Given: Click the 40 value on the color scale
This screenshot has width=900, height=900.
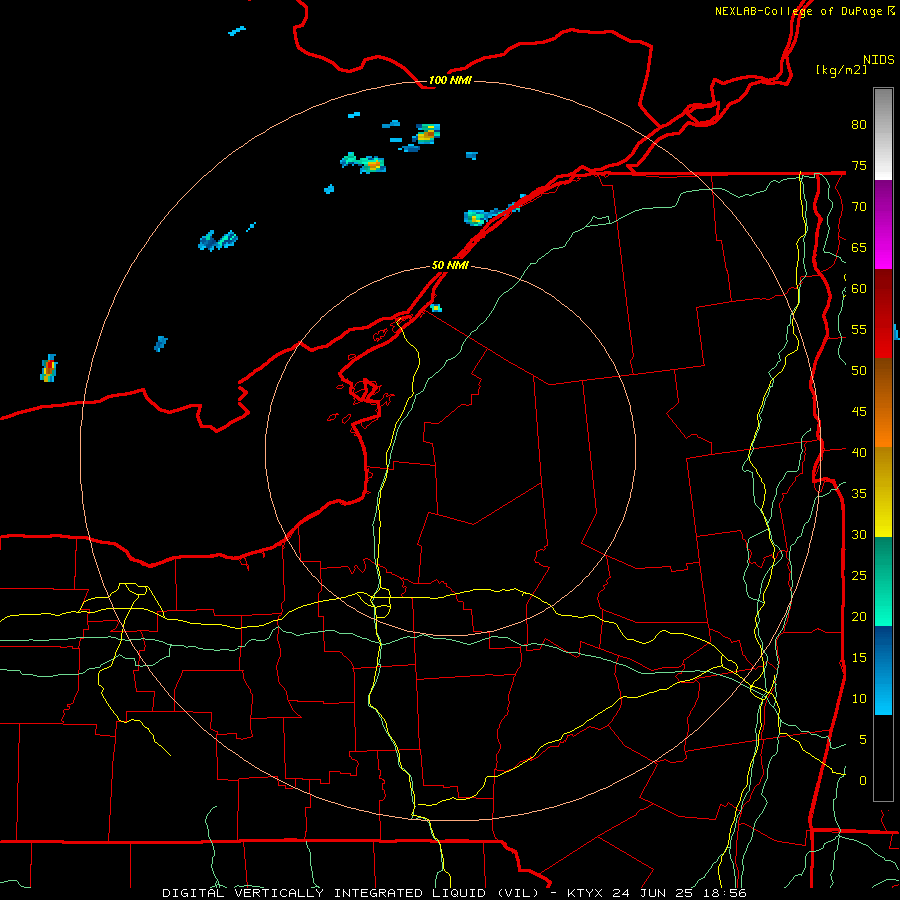Looking at the screenshot, I should pos(859,452).
